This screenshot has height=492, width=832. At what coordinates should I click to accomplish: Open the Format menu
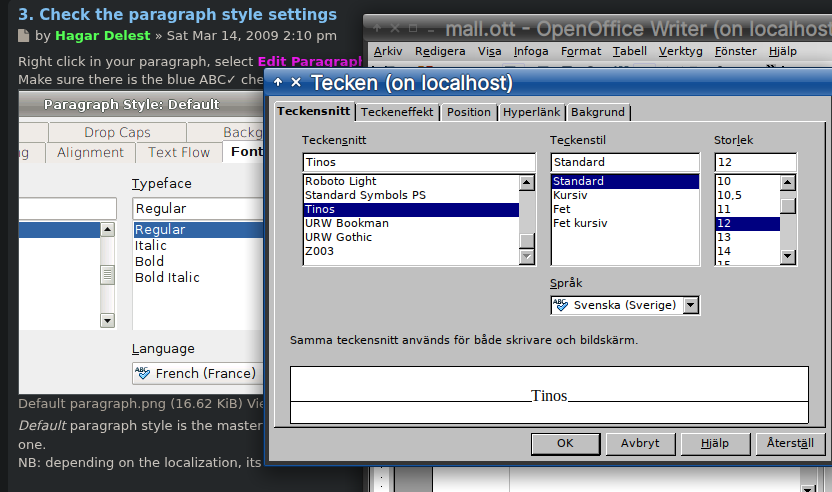pos(581,51)
